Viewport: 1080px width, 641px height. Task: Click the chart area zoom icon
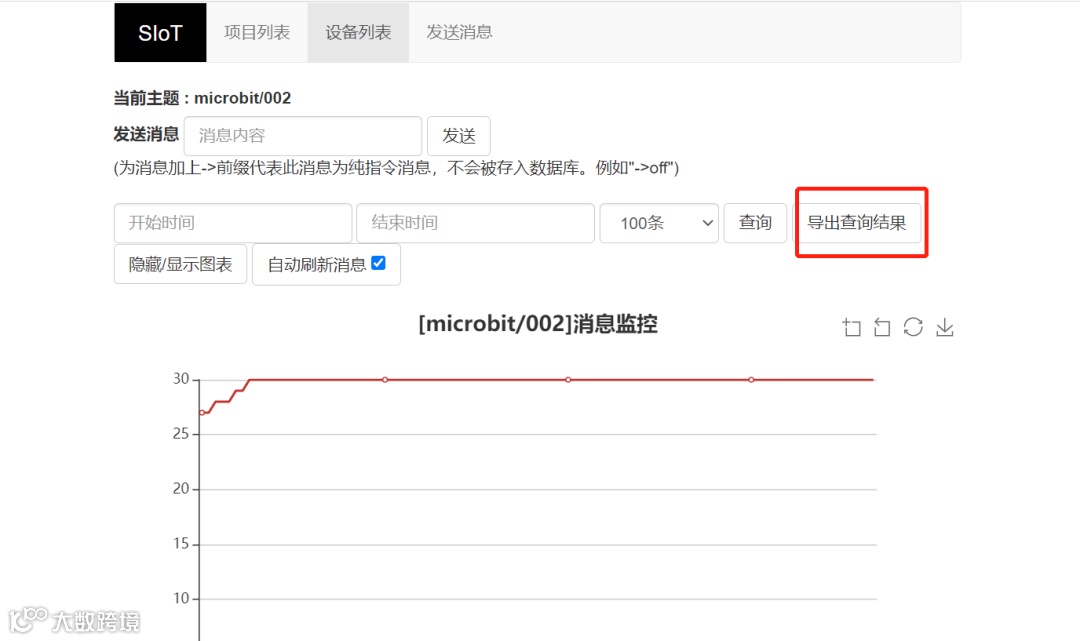[851, 327]
